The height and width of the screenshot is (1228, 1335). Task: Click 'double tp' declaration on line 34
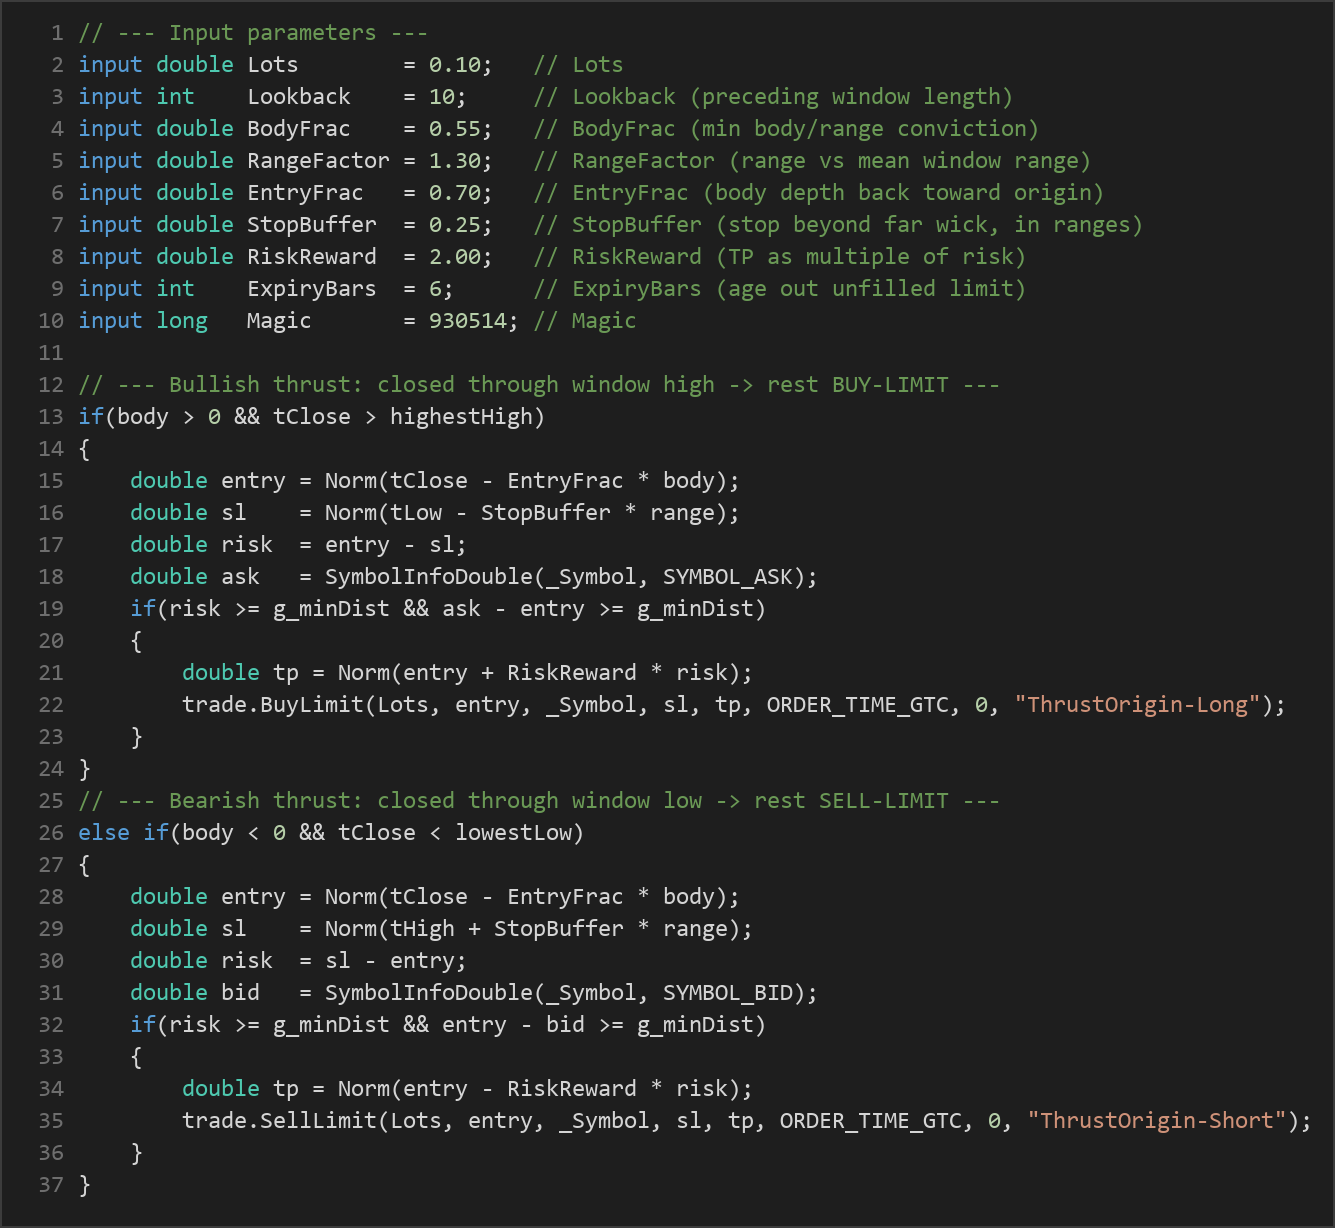pyautogui.click(x=240, y=1089)
